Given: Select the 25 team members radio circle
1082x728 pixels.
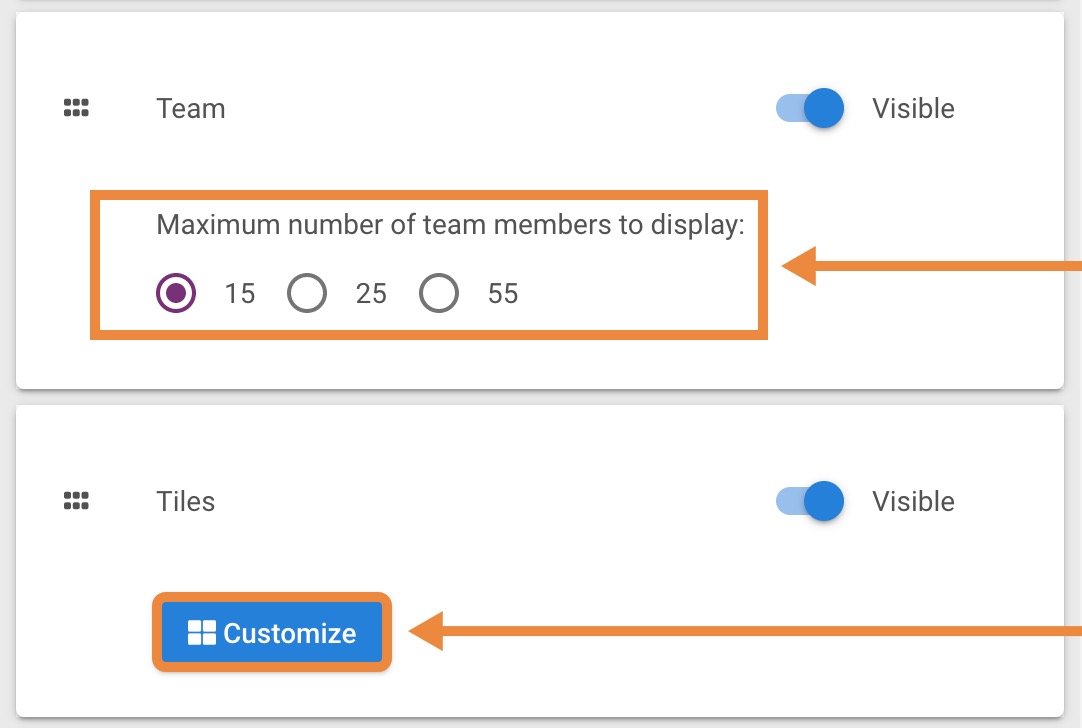Looking at the screenshot, I should point(307,293).
